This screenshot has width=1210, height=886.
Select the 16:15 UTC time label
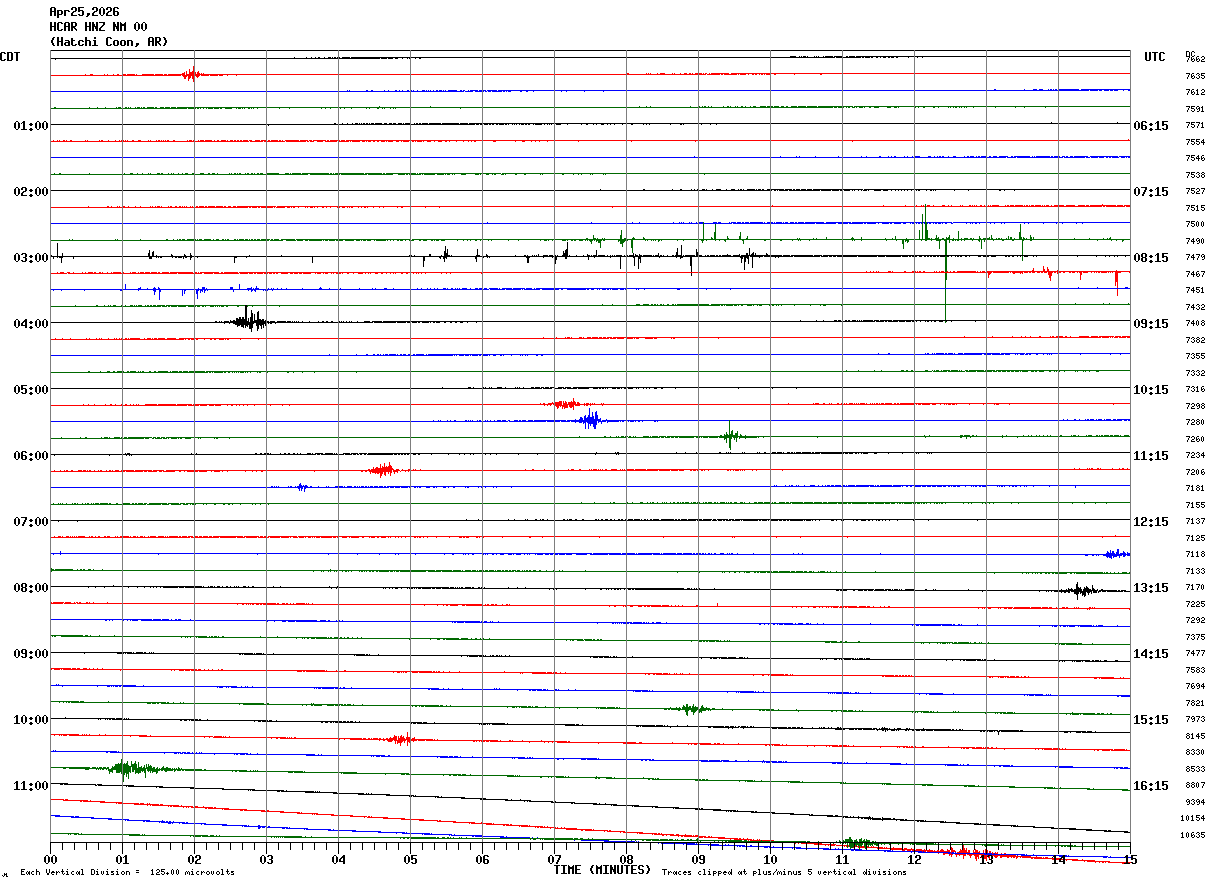[1151, 785]
